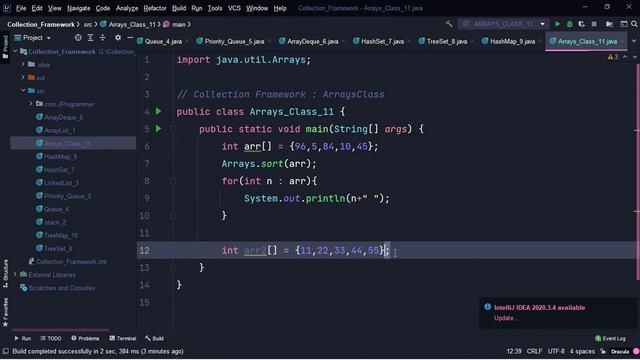Switch to TreeSet_8.java tab

click(447, 41)
